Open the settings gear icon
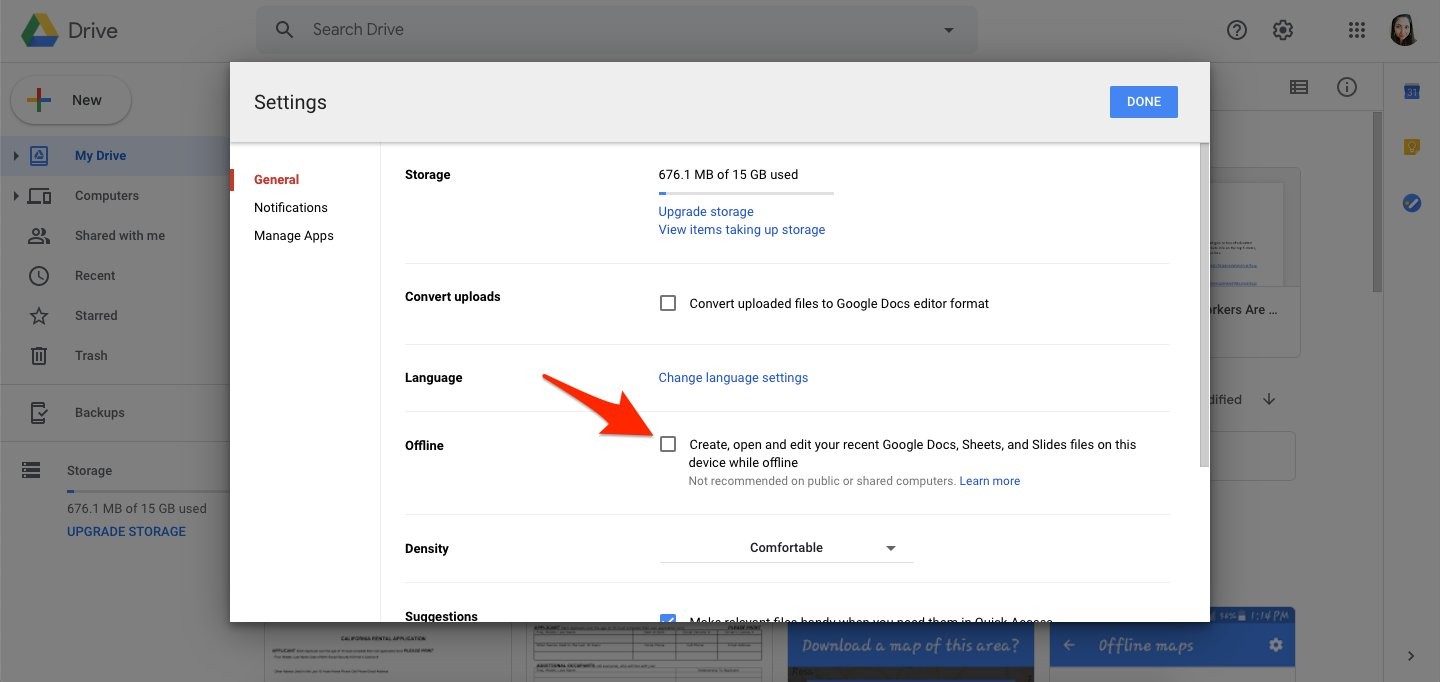The width and height of the screenshot is (1440, 682). (1283, 30)
